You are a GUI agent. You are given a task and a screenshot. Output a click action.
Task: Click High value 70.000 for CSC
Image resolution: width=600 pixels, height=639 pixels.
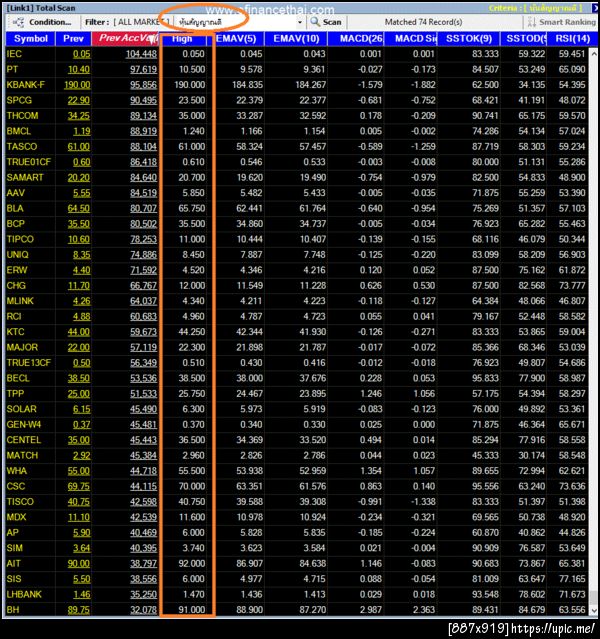192,487
